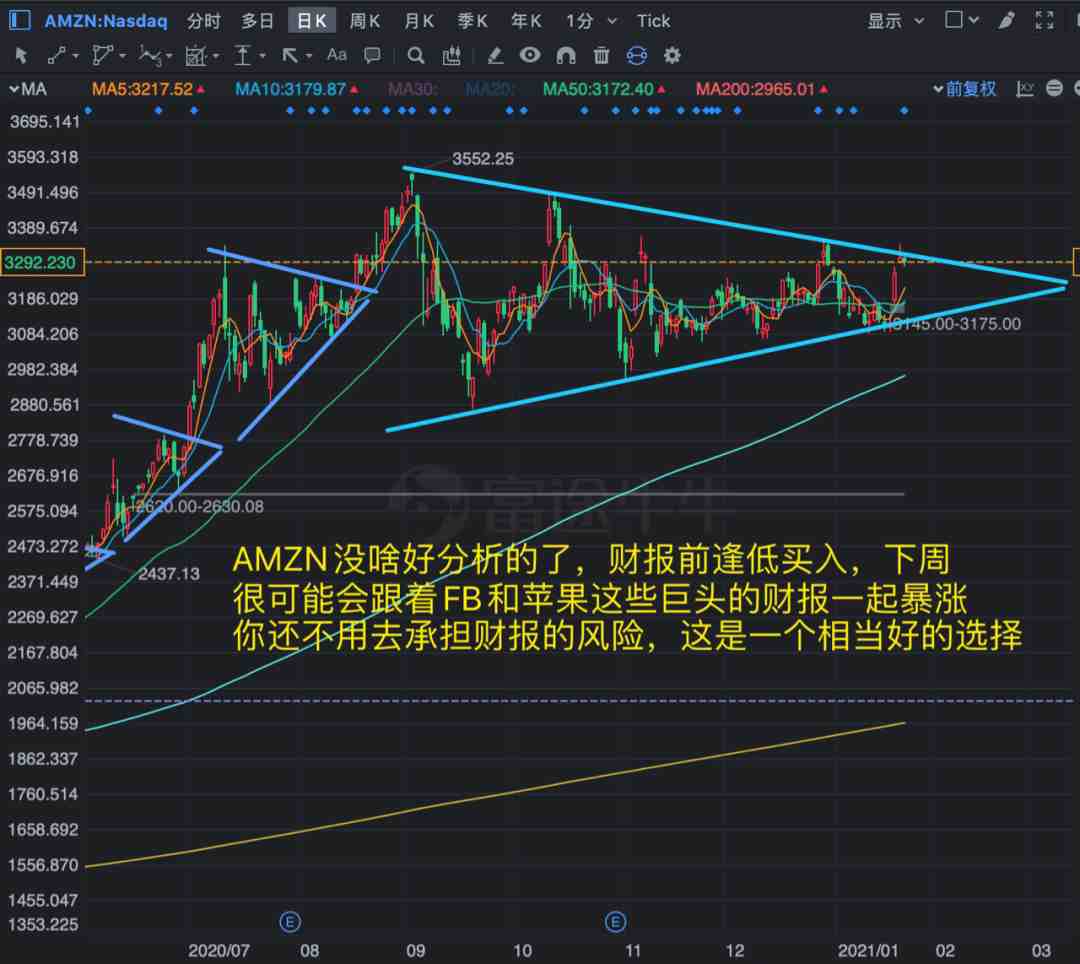The image size is (1080, 964).
Task: Click the 3695.141 price axis value
Action: pos(43,122)
